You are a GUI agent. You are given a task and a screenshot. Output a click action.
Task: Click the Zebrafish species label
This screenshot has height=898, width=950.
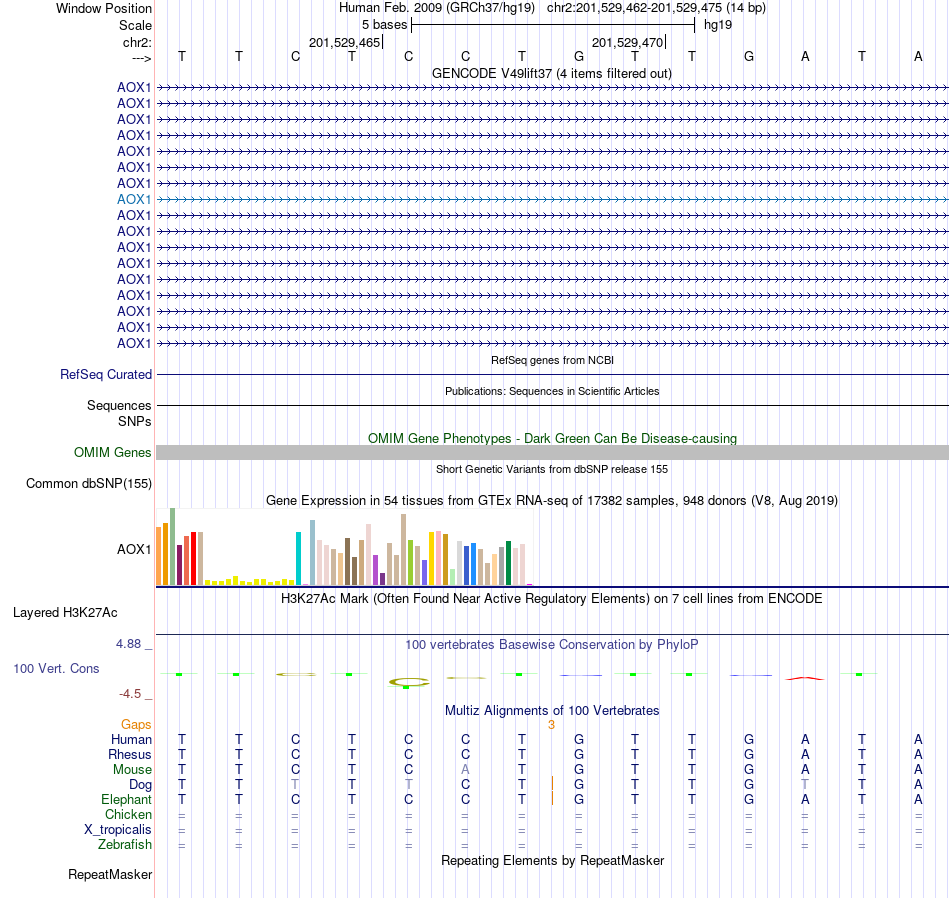click(x=125, y=844)
